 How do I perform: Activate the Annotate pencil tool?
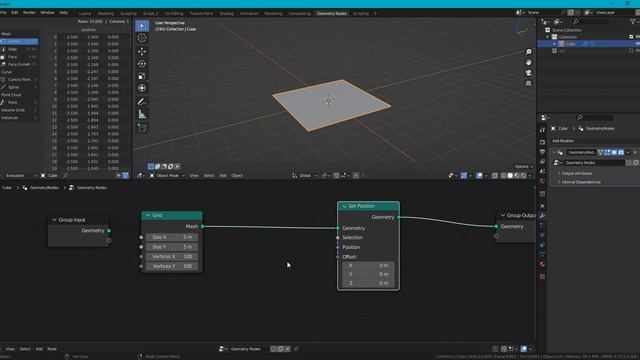click(142, 101)
